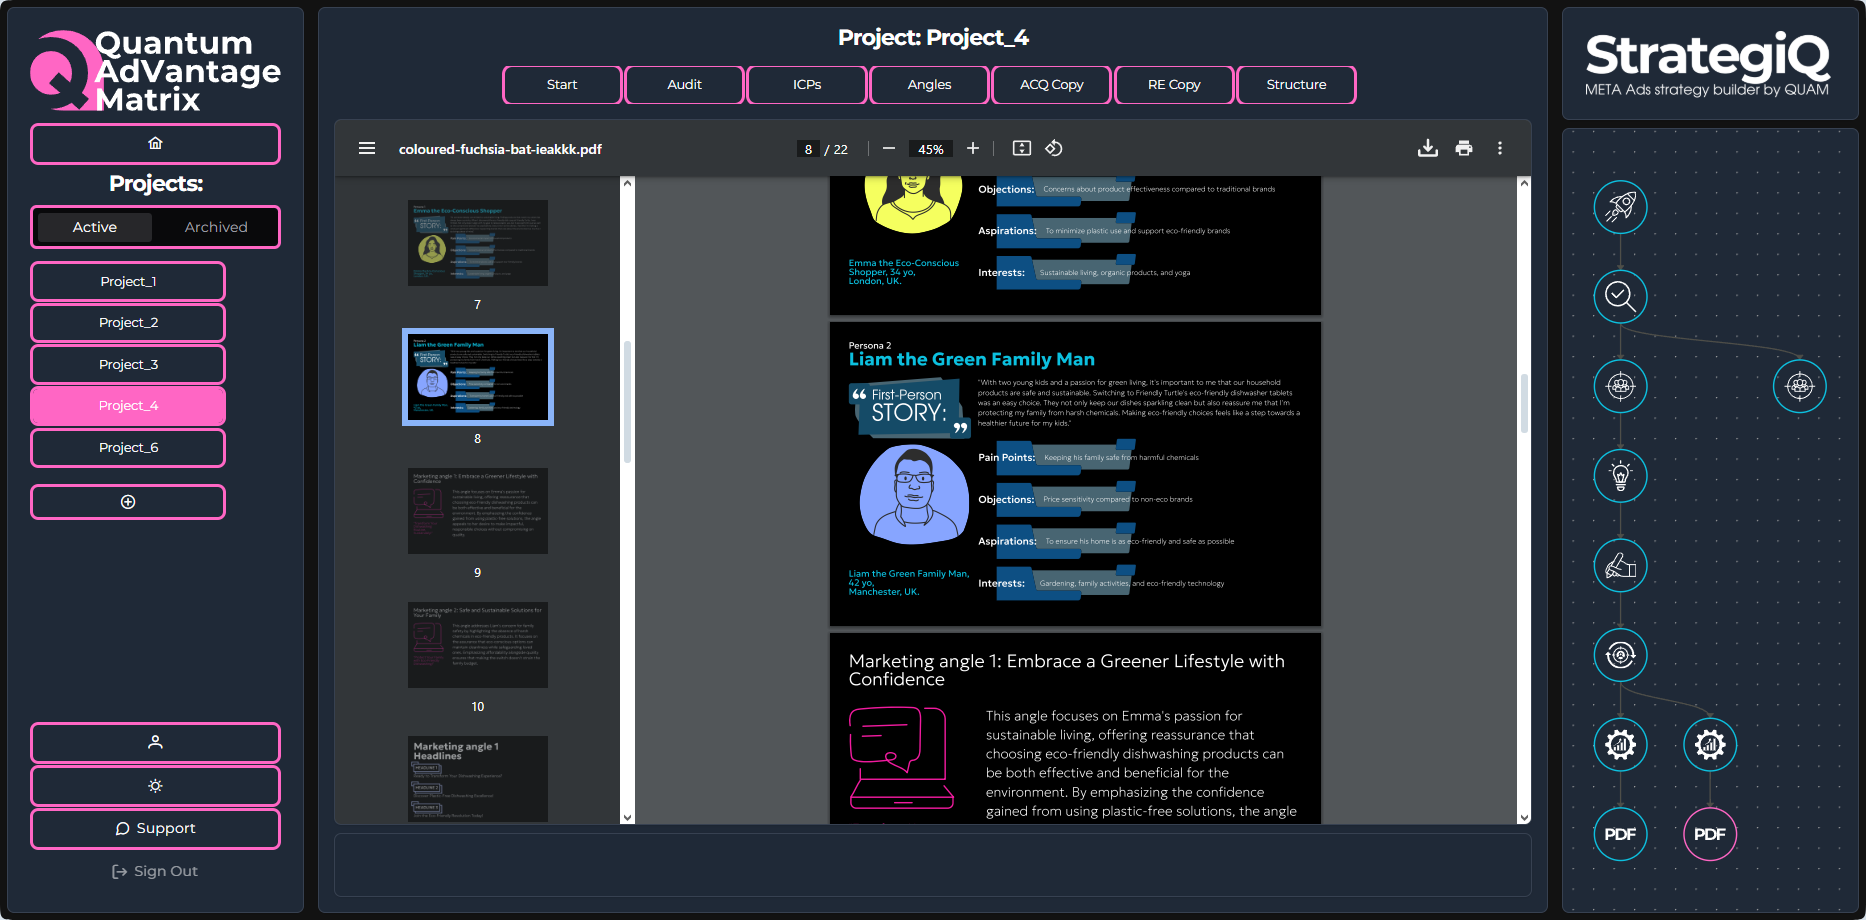Select Project_1
1866x920 pixels.
128,282
